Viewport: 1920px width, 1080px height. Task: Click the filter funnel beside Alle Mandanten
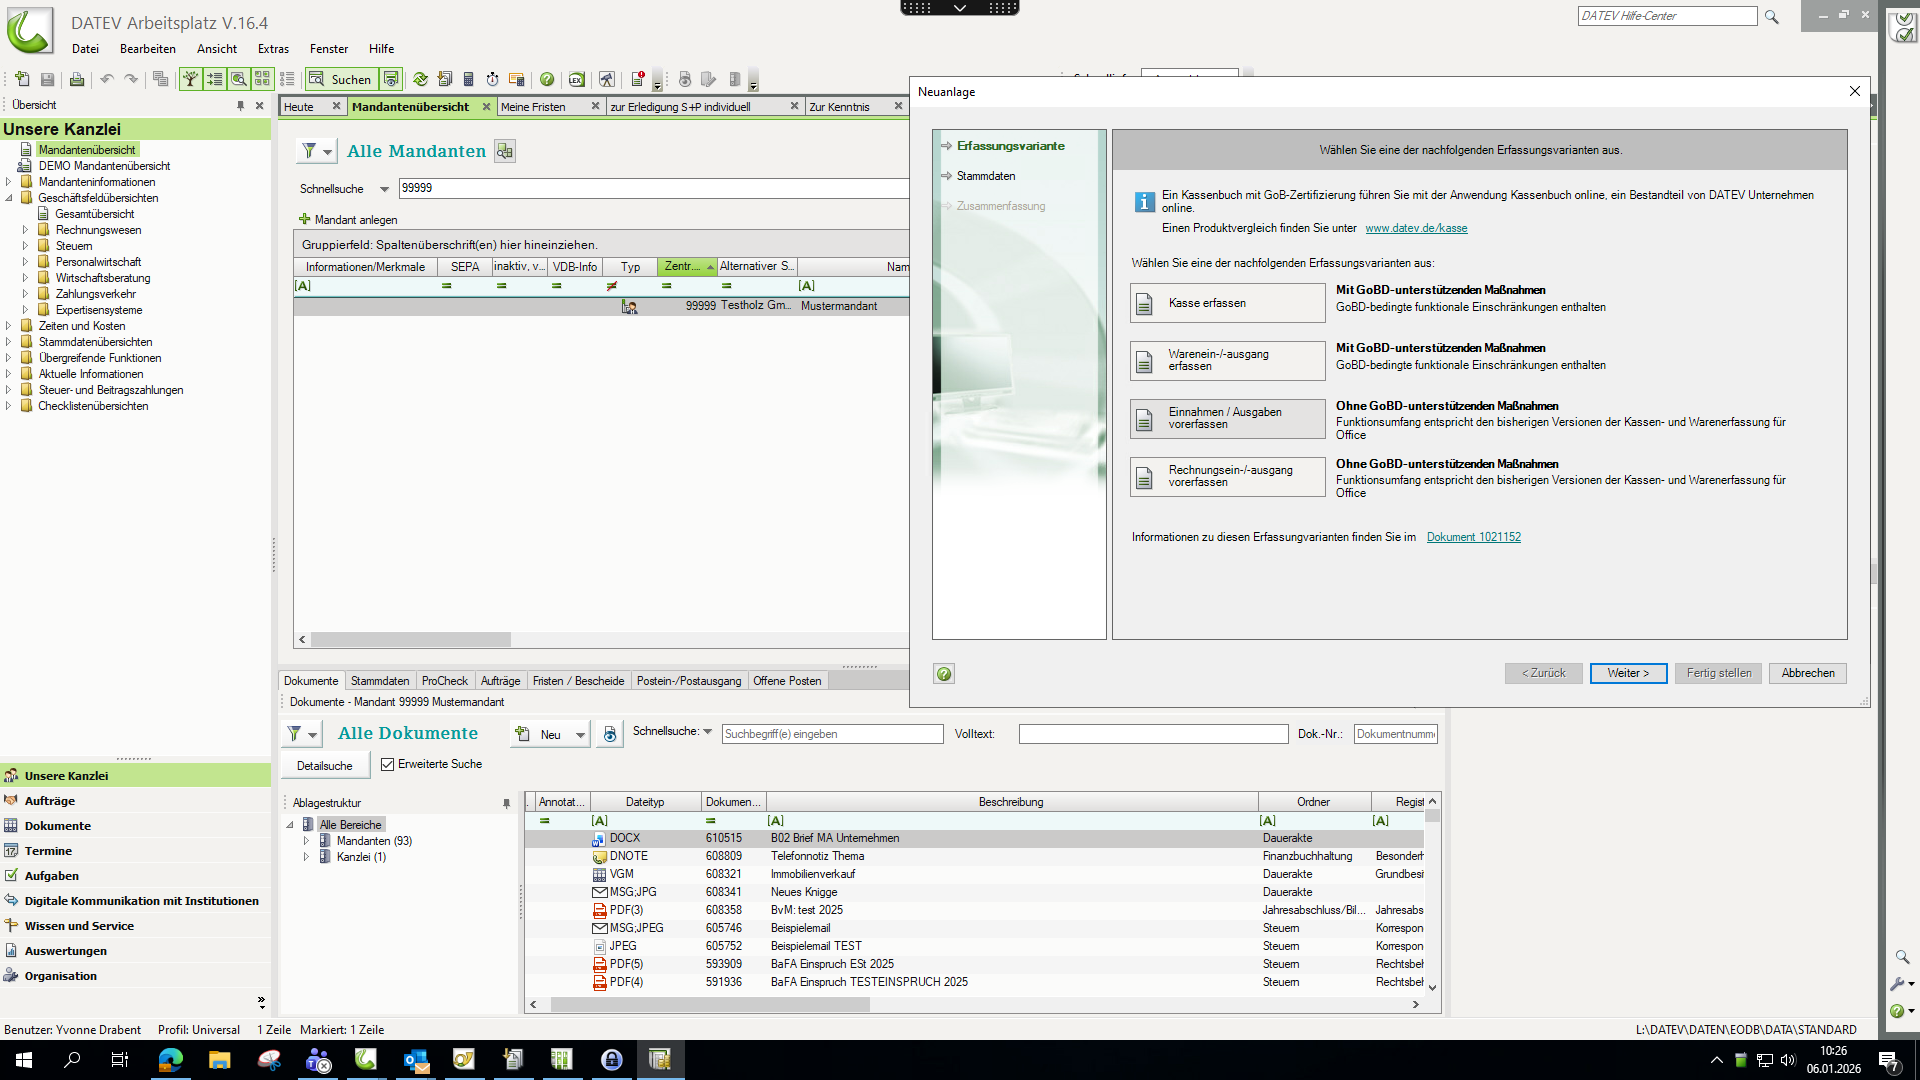310,151
